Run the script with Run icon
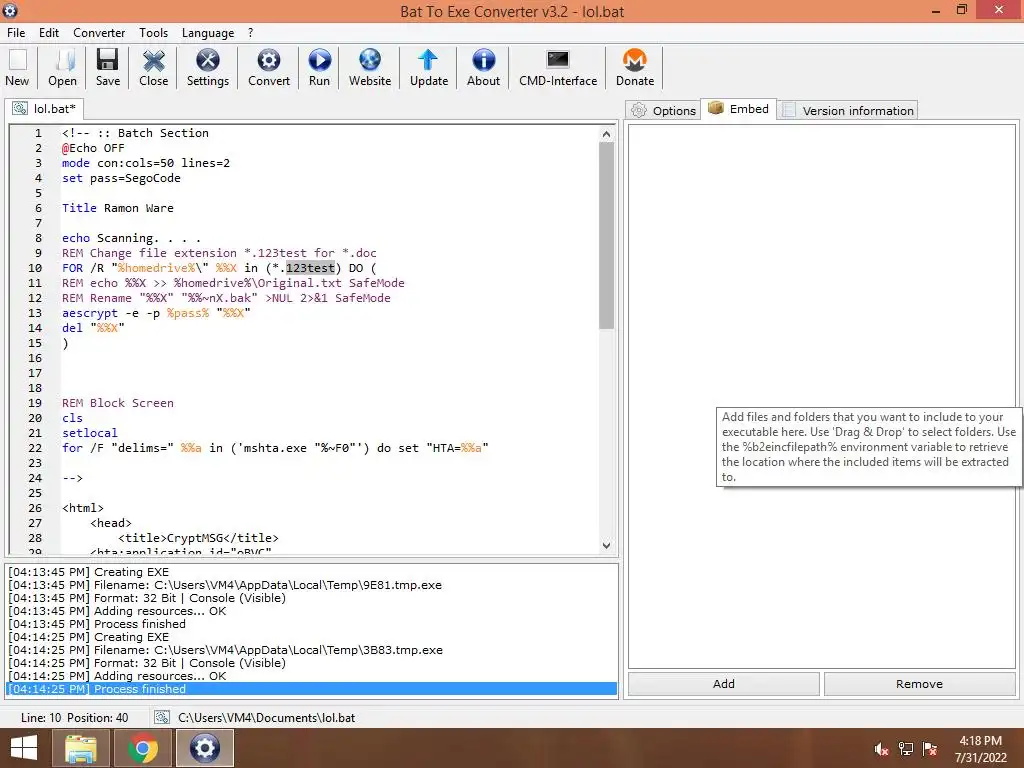The image size is (1024, 768). tap(319, 67)
